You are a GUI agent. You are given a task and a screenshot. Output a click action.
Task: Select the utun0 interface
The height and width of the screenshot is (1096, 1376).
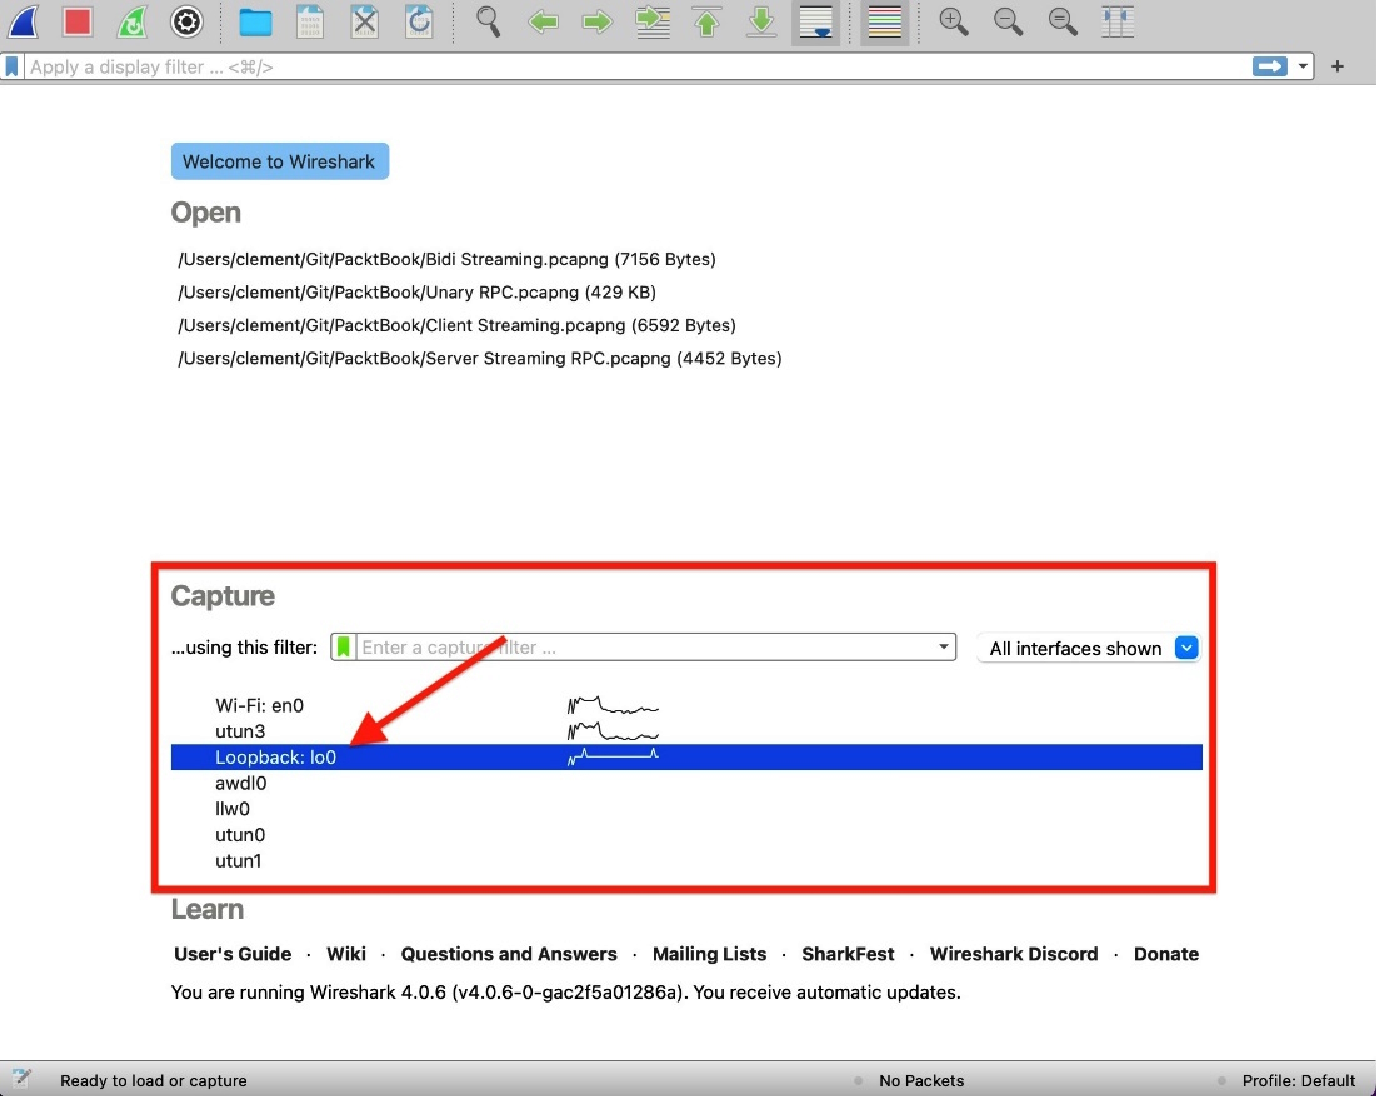tap(686, 835)
